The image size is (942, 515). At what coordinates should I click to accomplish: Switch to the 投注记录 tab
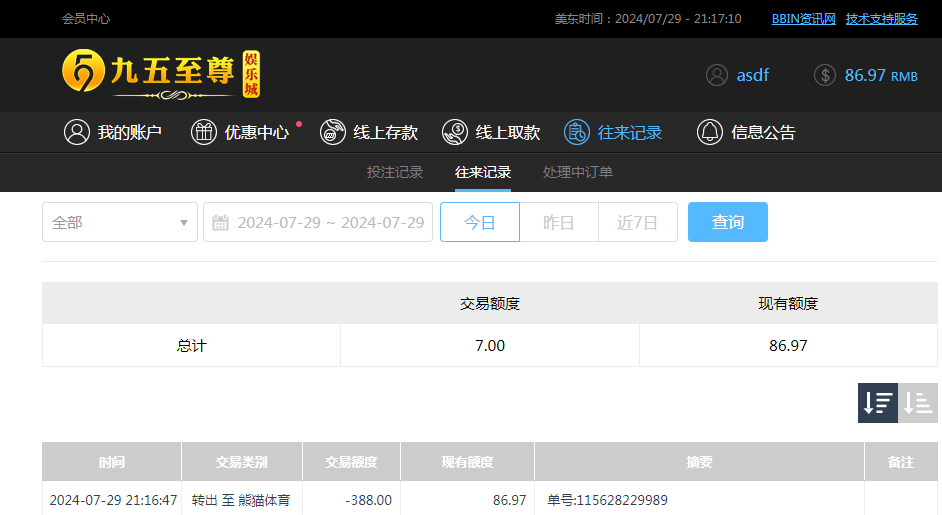coord(395,172)
